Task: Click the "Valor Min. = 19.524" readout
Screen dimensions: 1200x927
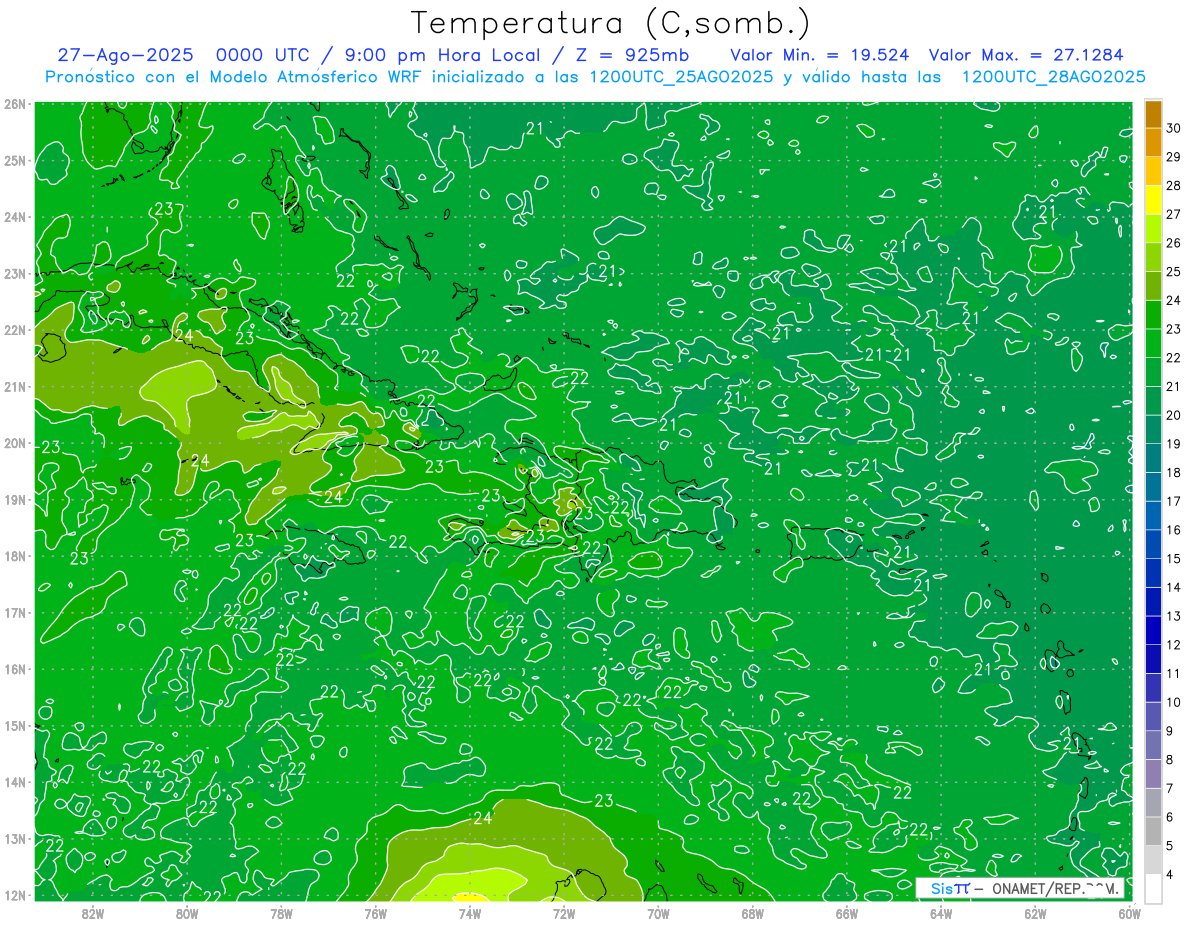Action: [820, 55]
